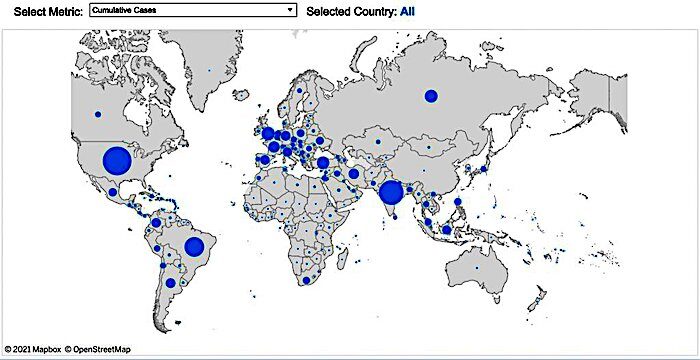
Task: Select the large bubble over India
Action: pyautogui.click(x=392, y=193)
